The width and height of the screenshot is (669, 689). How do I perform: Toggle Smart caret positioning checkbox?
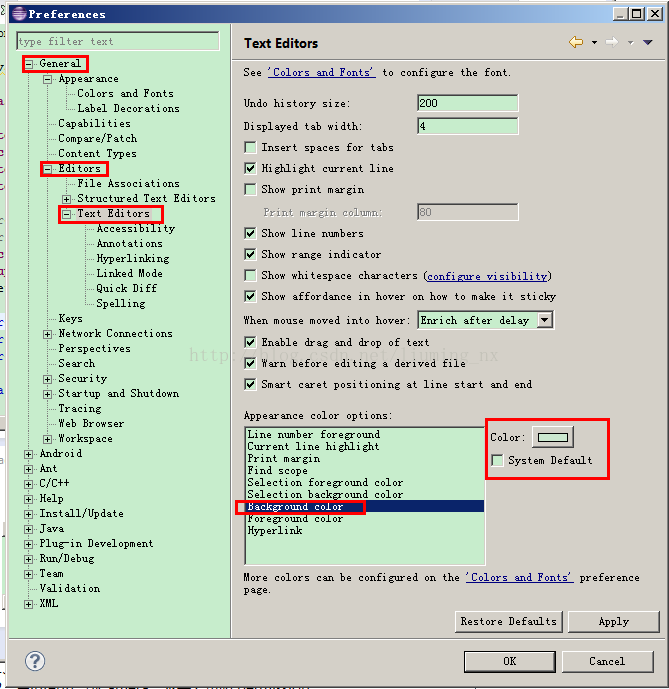tap(250, 384)
